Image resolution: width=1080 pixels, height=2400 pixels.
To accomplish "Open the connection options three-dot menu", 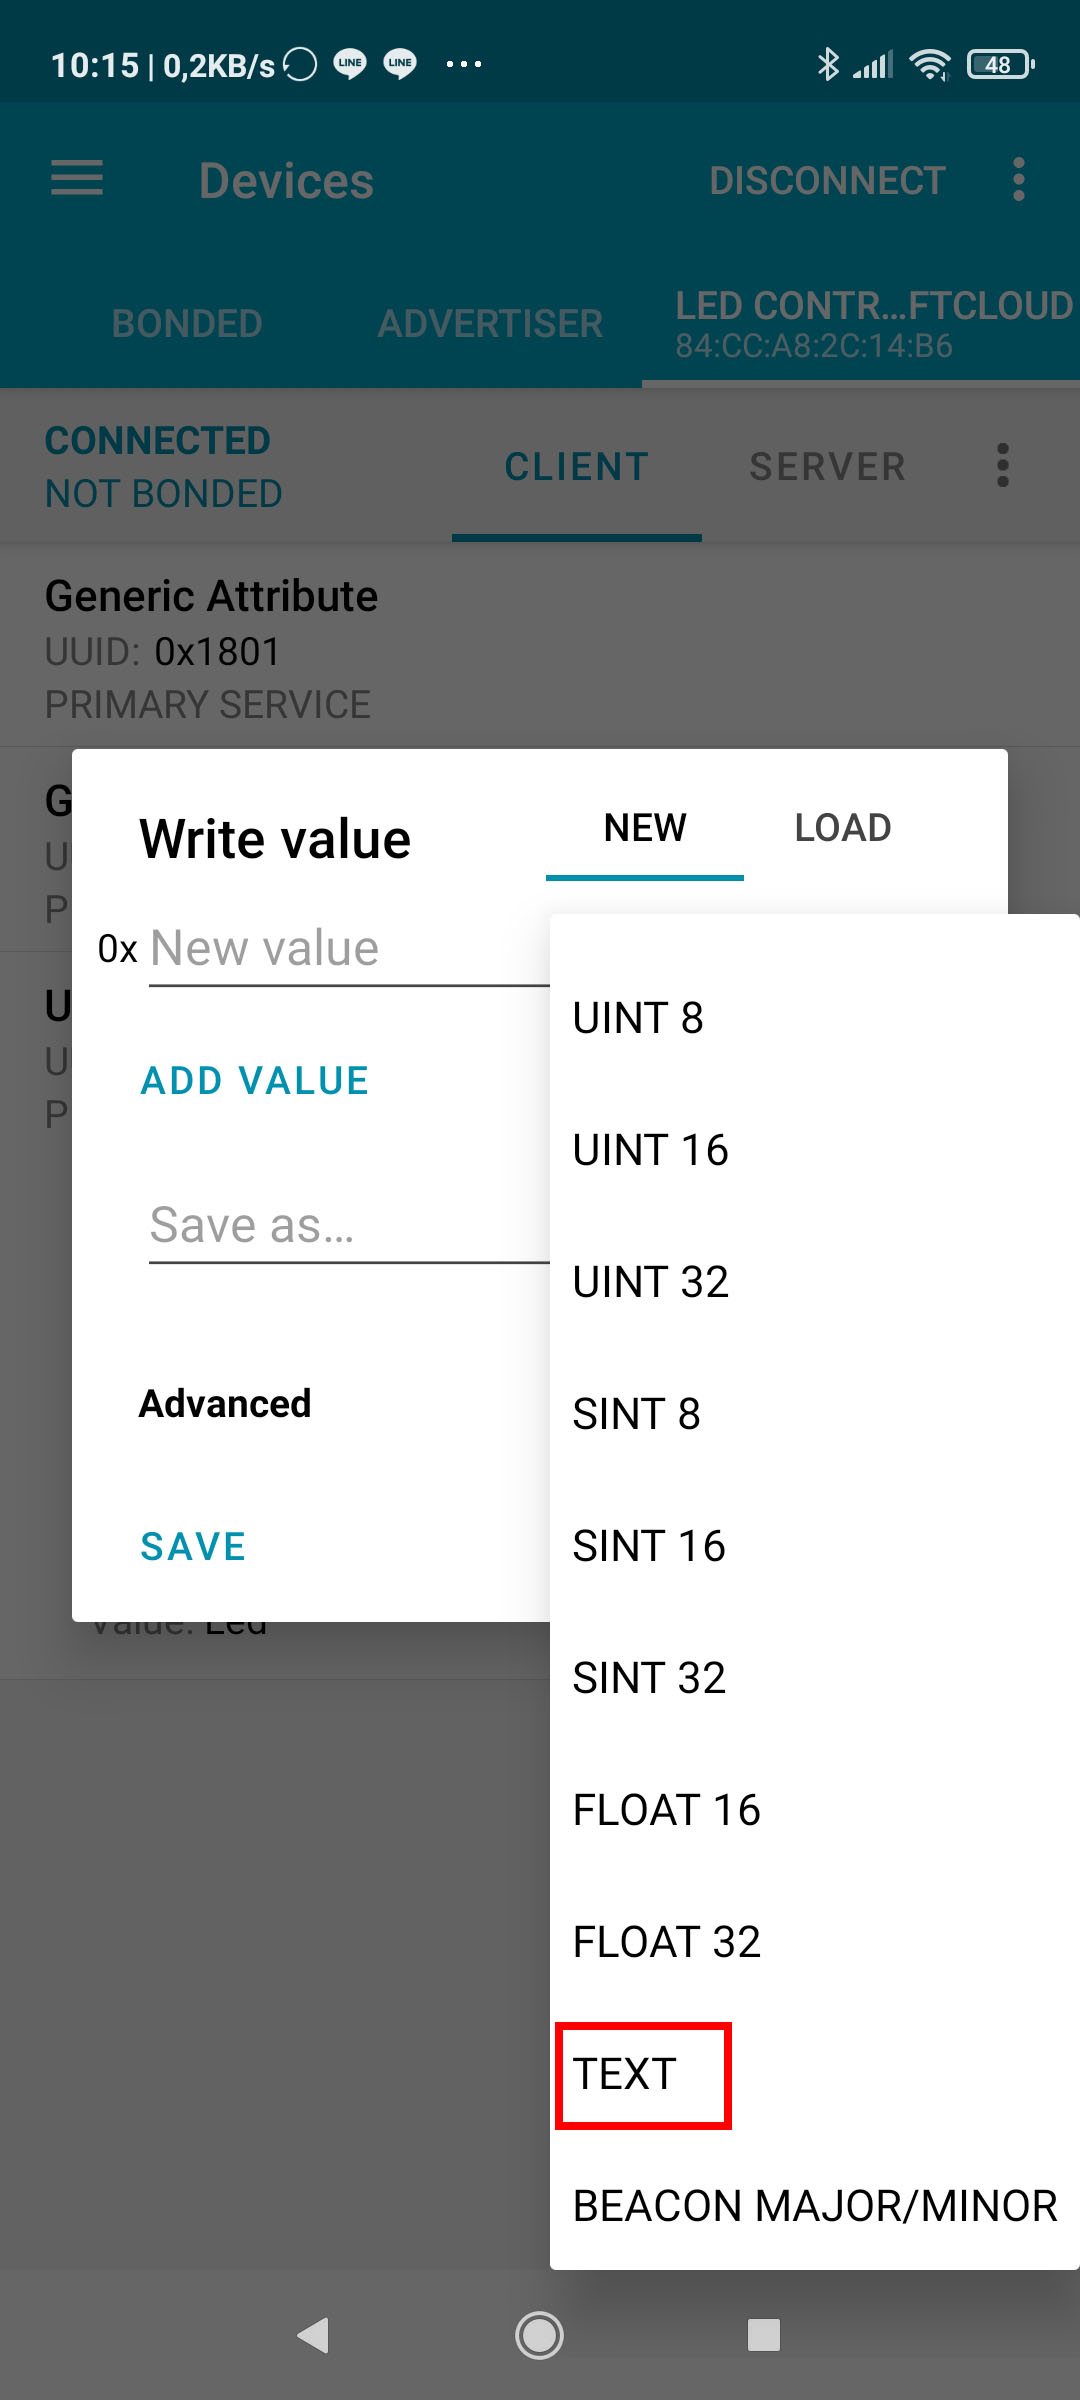I will click(x=1003, y=466).
